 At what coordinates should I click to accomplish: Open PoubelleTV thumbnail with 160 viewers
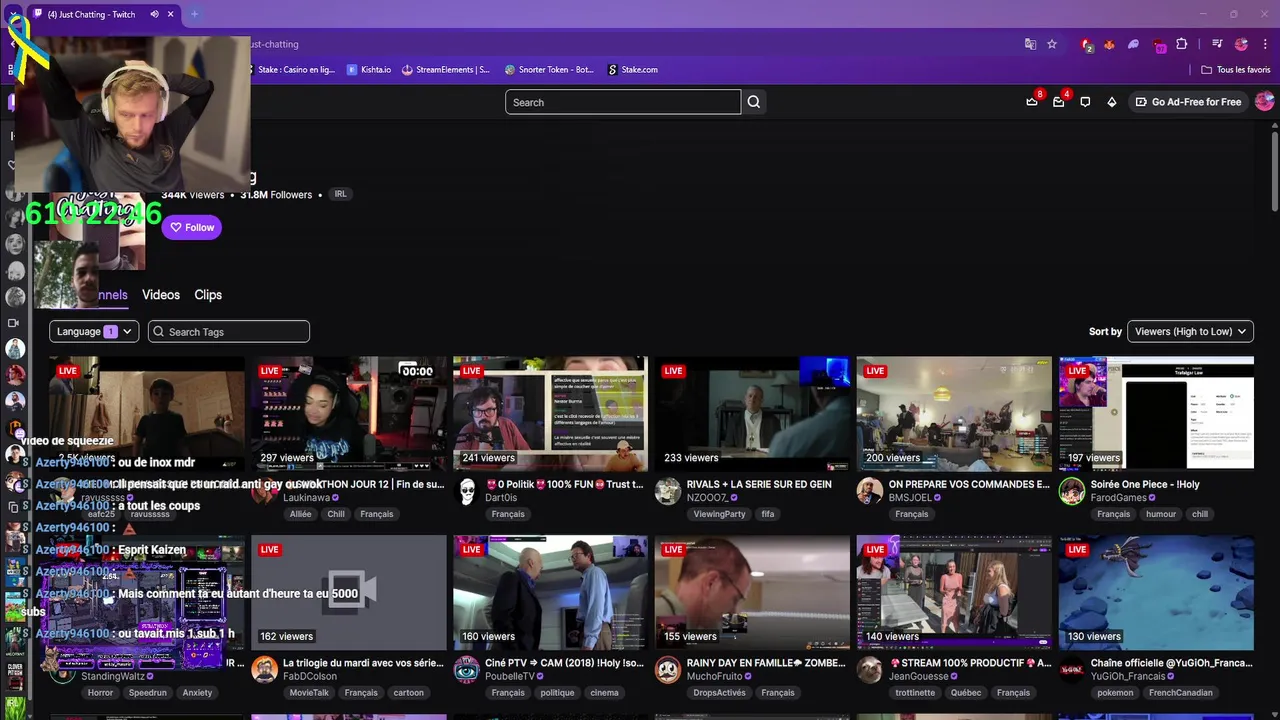(550, 591)
